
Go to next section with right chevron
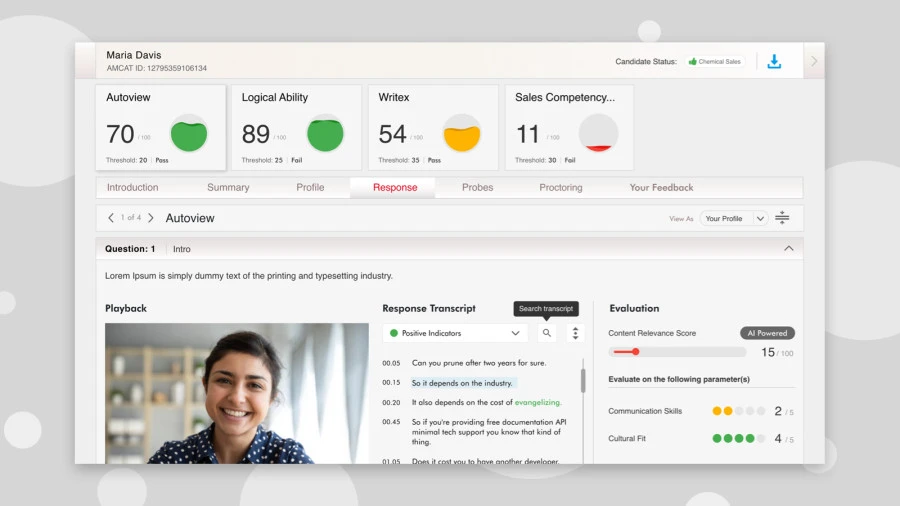(151, 218)
